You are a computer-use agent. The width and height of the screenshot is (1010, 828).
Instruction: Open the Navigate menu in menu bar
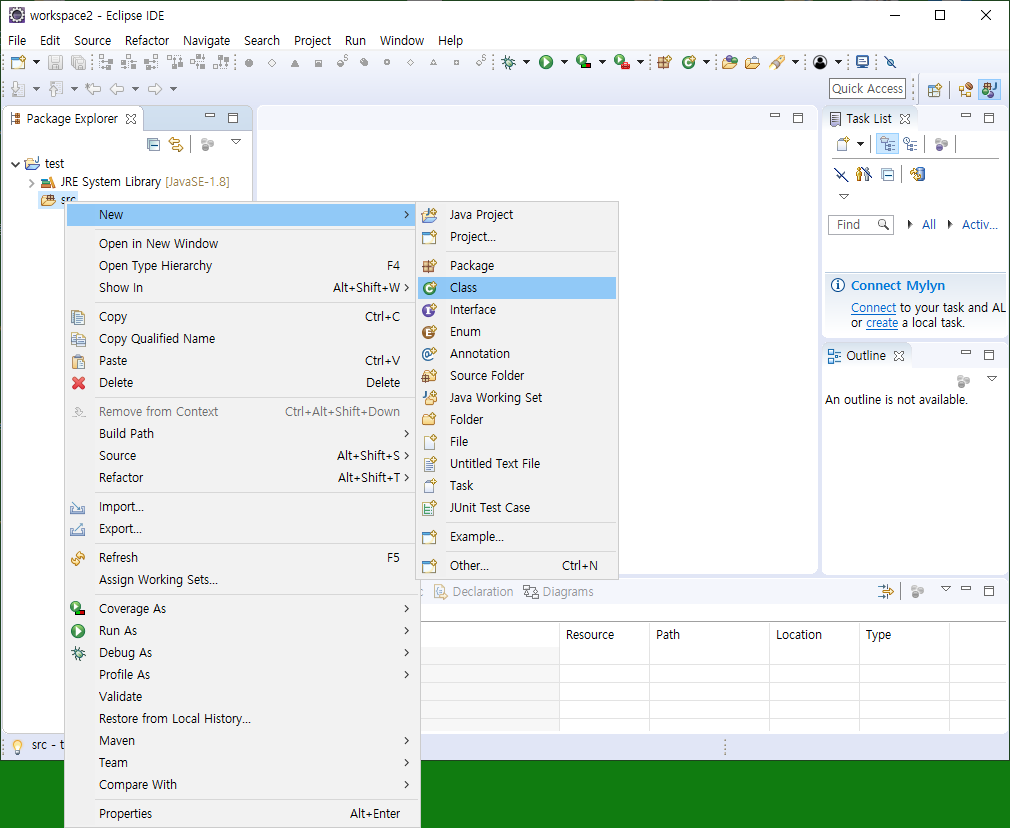click(x=206, y=41)
